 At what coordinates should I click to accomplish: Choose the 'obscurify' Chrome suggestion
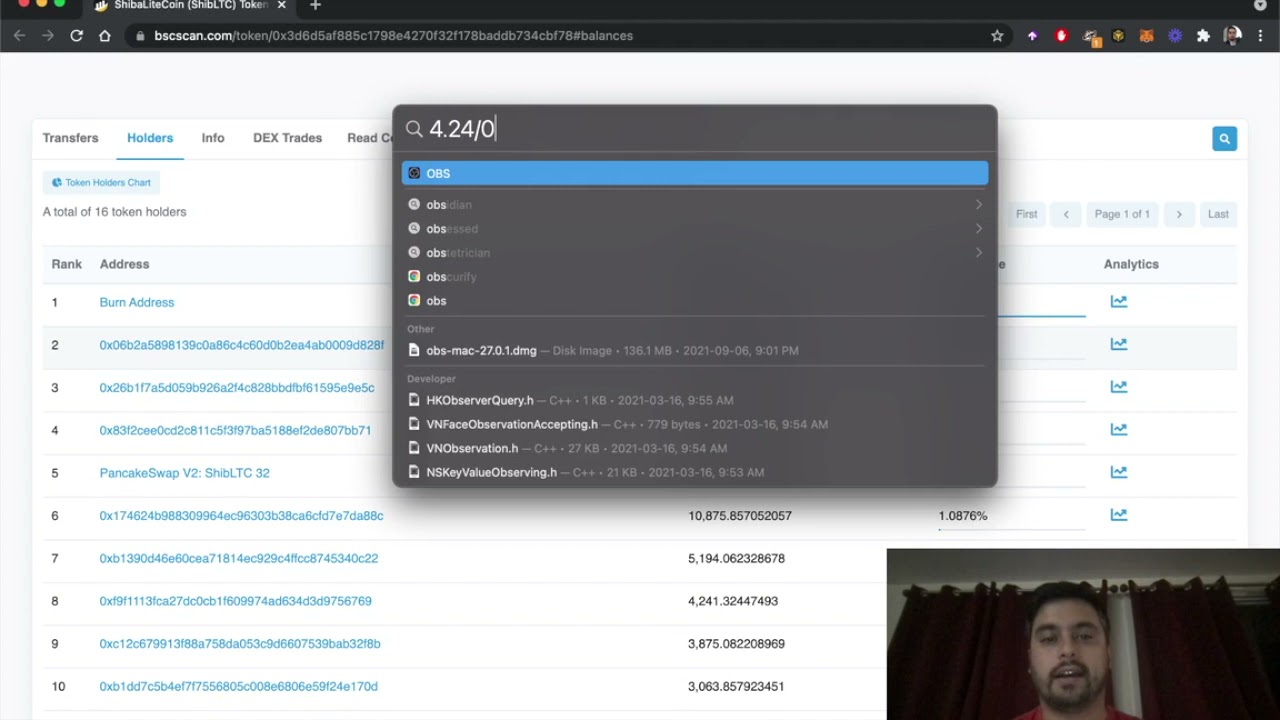695,276
